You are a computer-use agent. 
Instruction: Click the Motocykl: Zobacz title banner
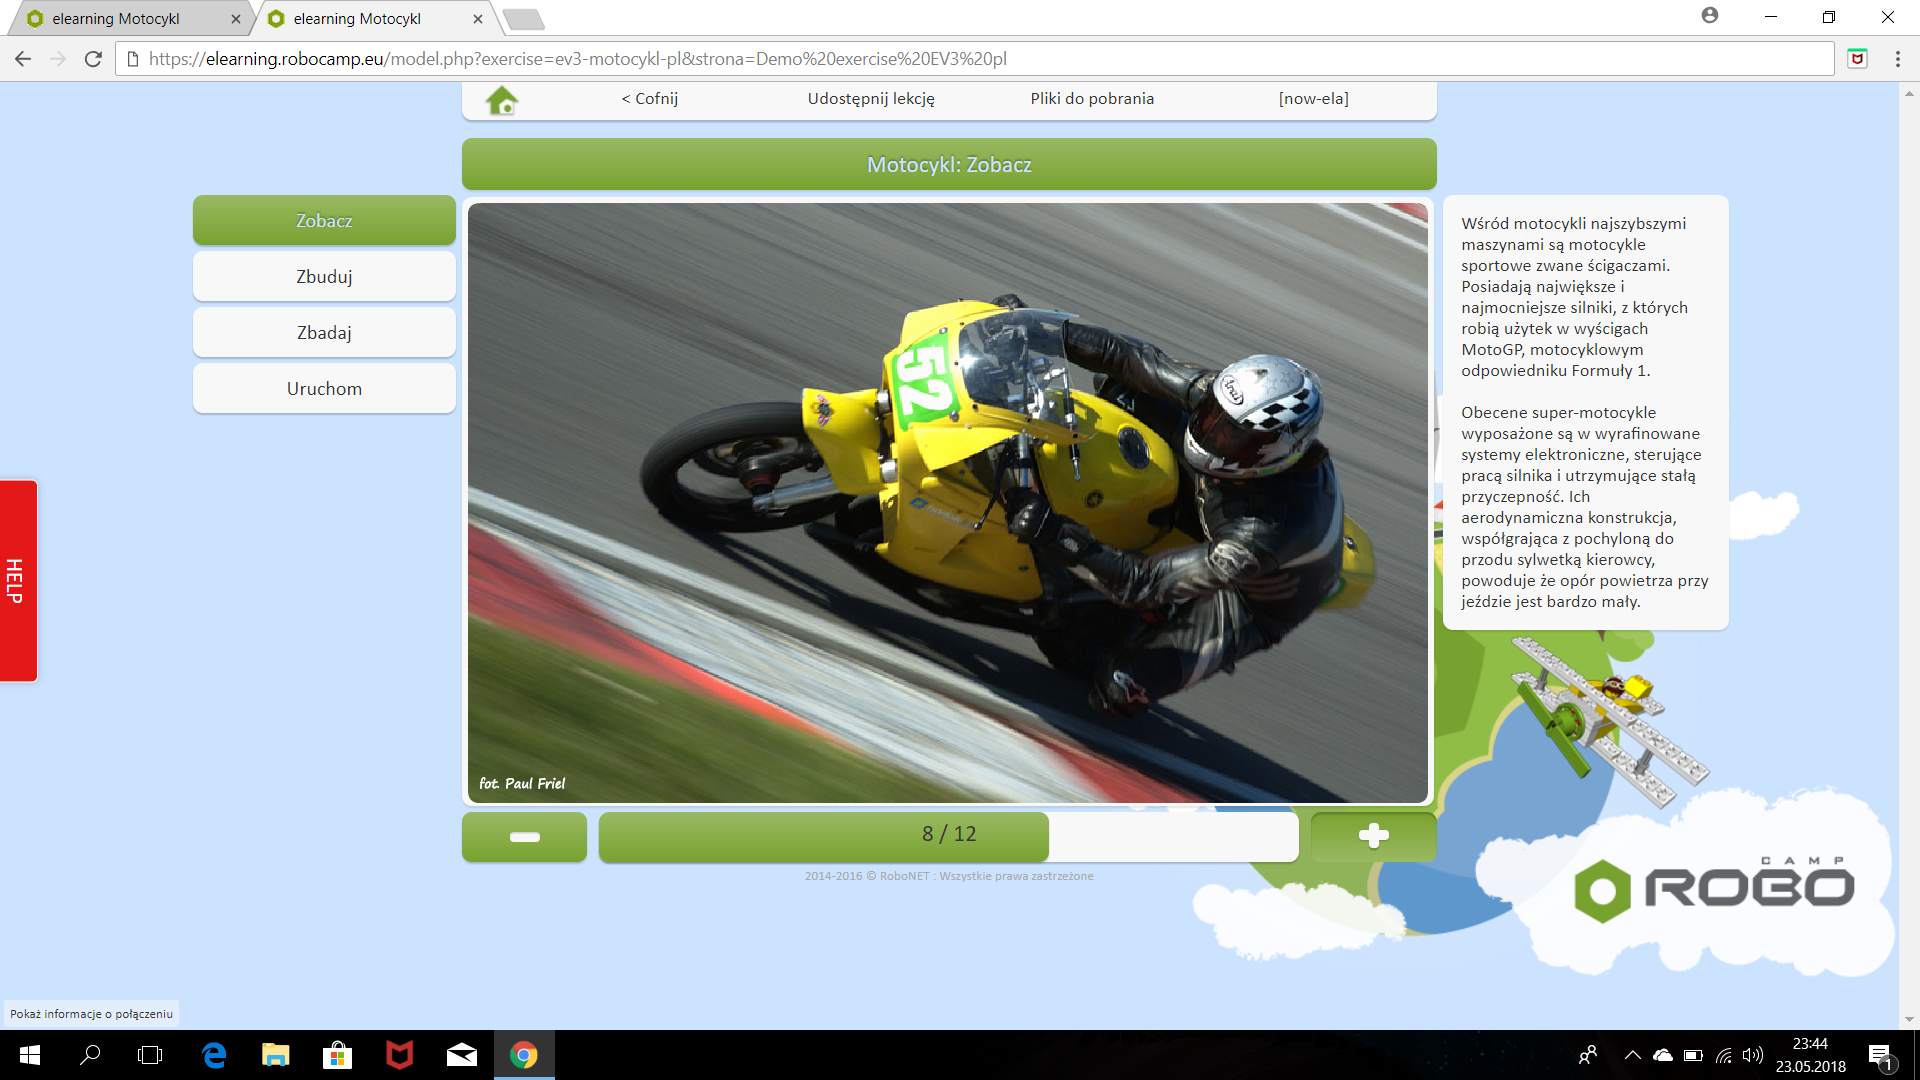coord(949,165)
